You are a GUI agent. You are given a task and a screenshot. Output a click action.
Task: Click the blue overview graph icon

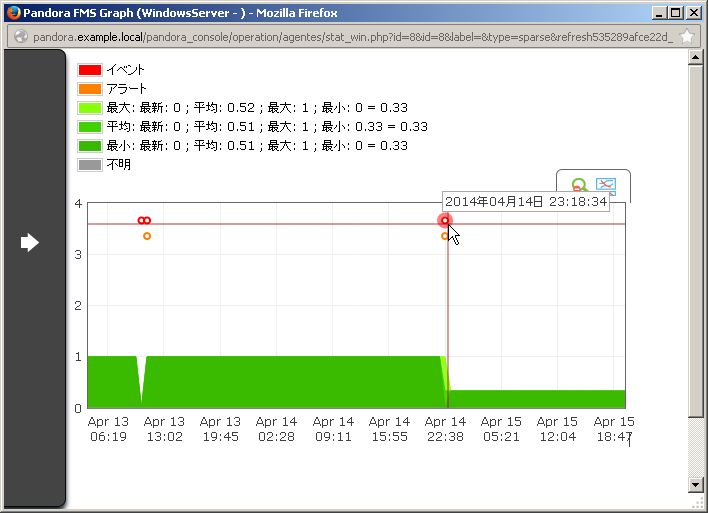tap(606, 186)
